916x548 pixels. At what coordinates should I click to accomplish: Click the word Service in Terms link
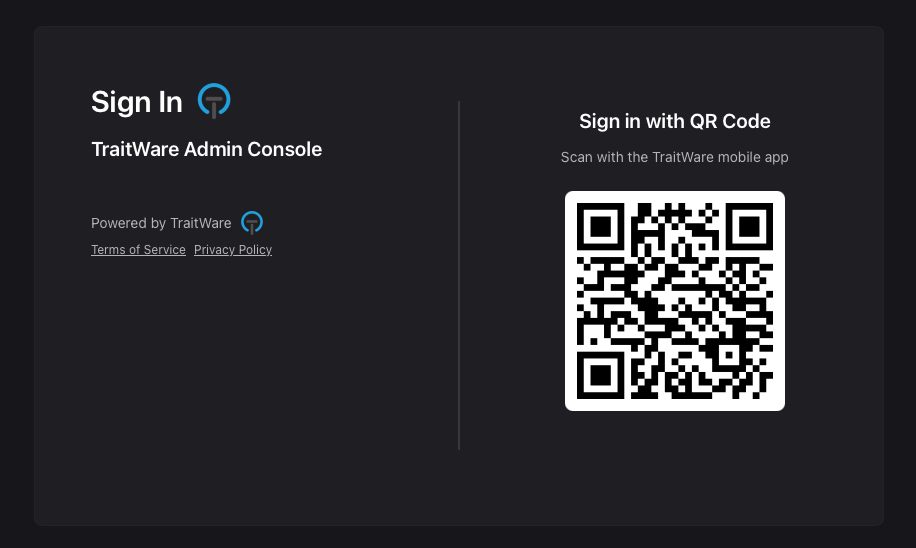point(164,249)
